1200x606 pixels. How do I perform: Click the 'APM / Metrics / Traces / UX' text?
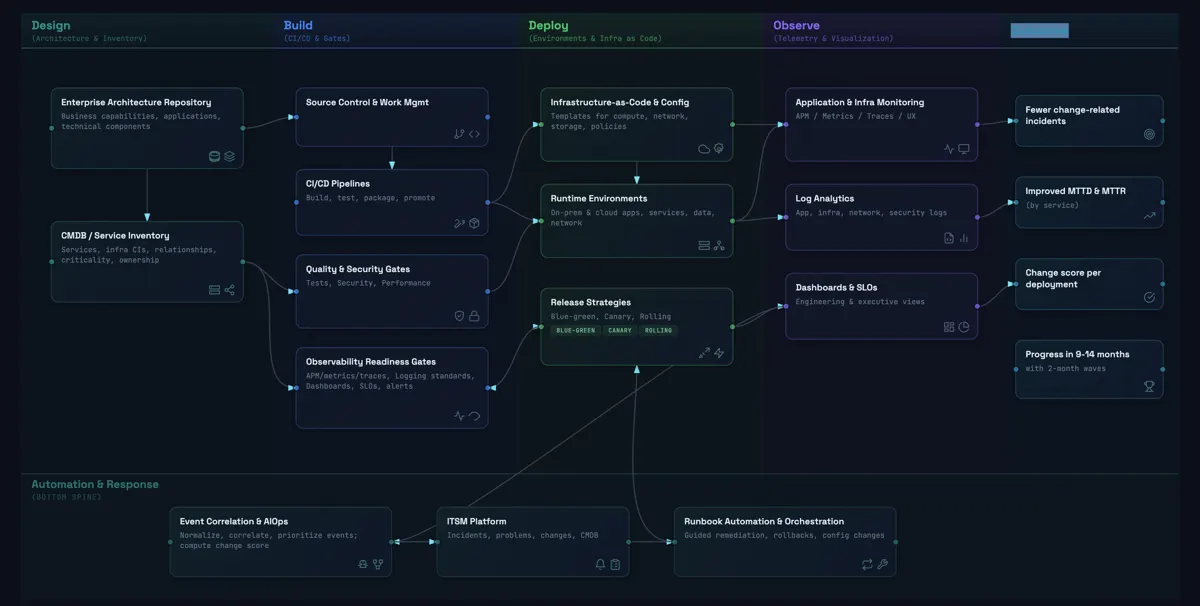[855, 116]
